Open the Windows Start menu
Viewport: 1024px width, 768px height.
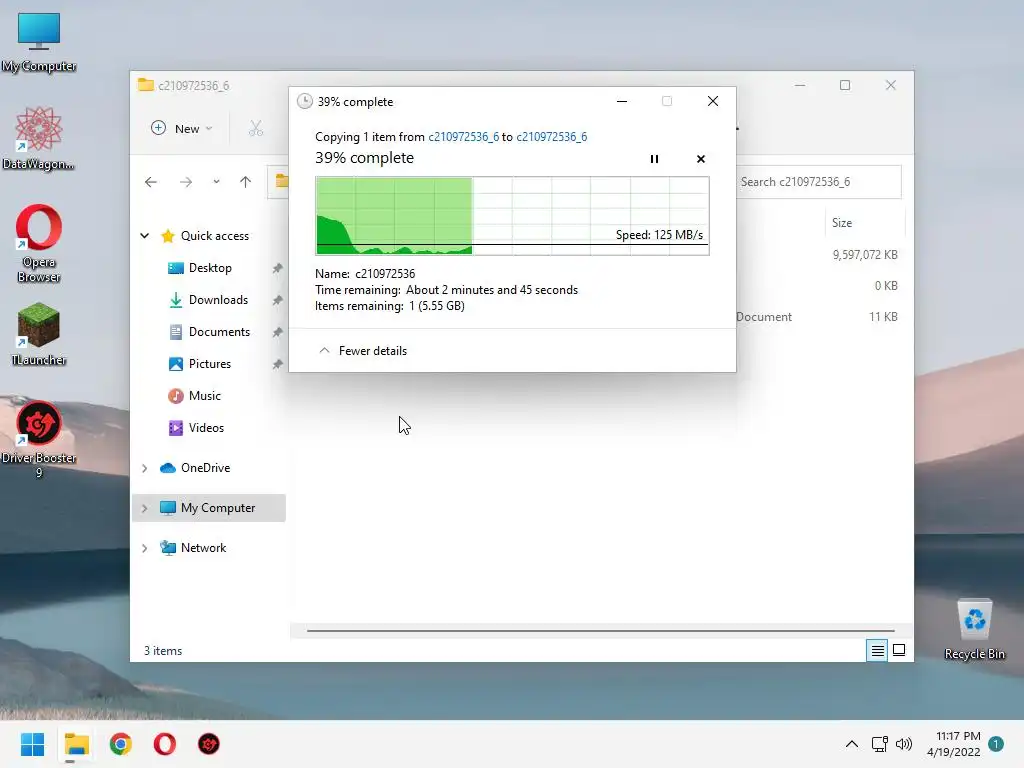pos(32,744)
